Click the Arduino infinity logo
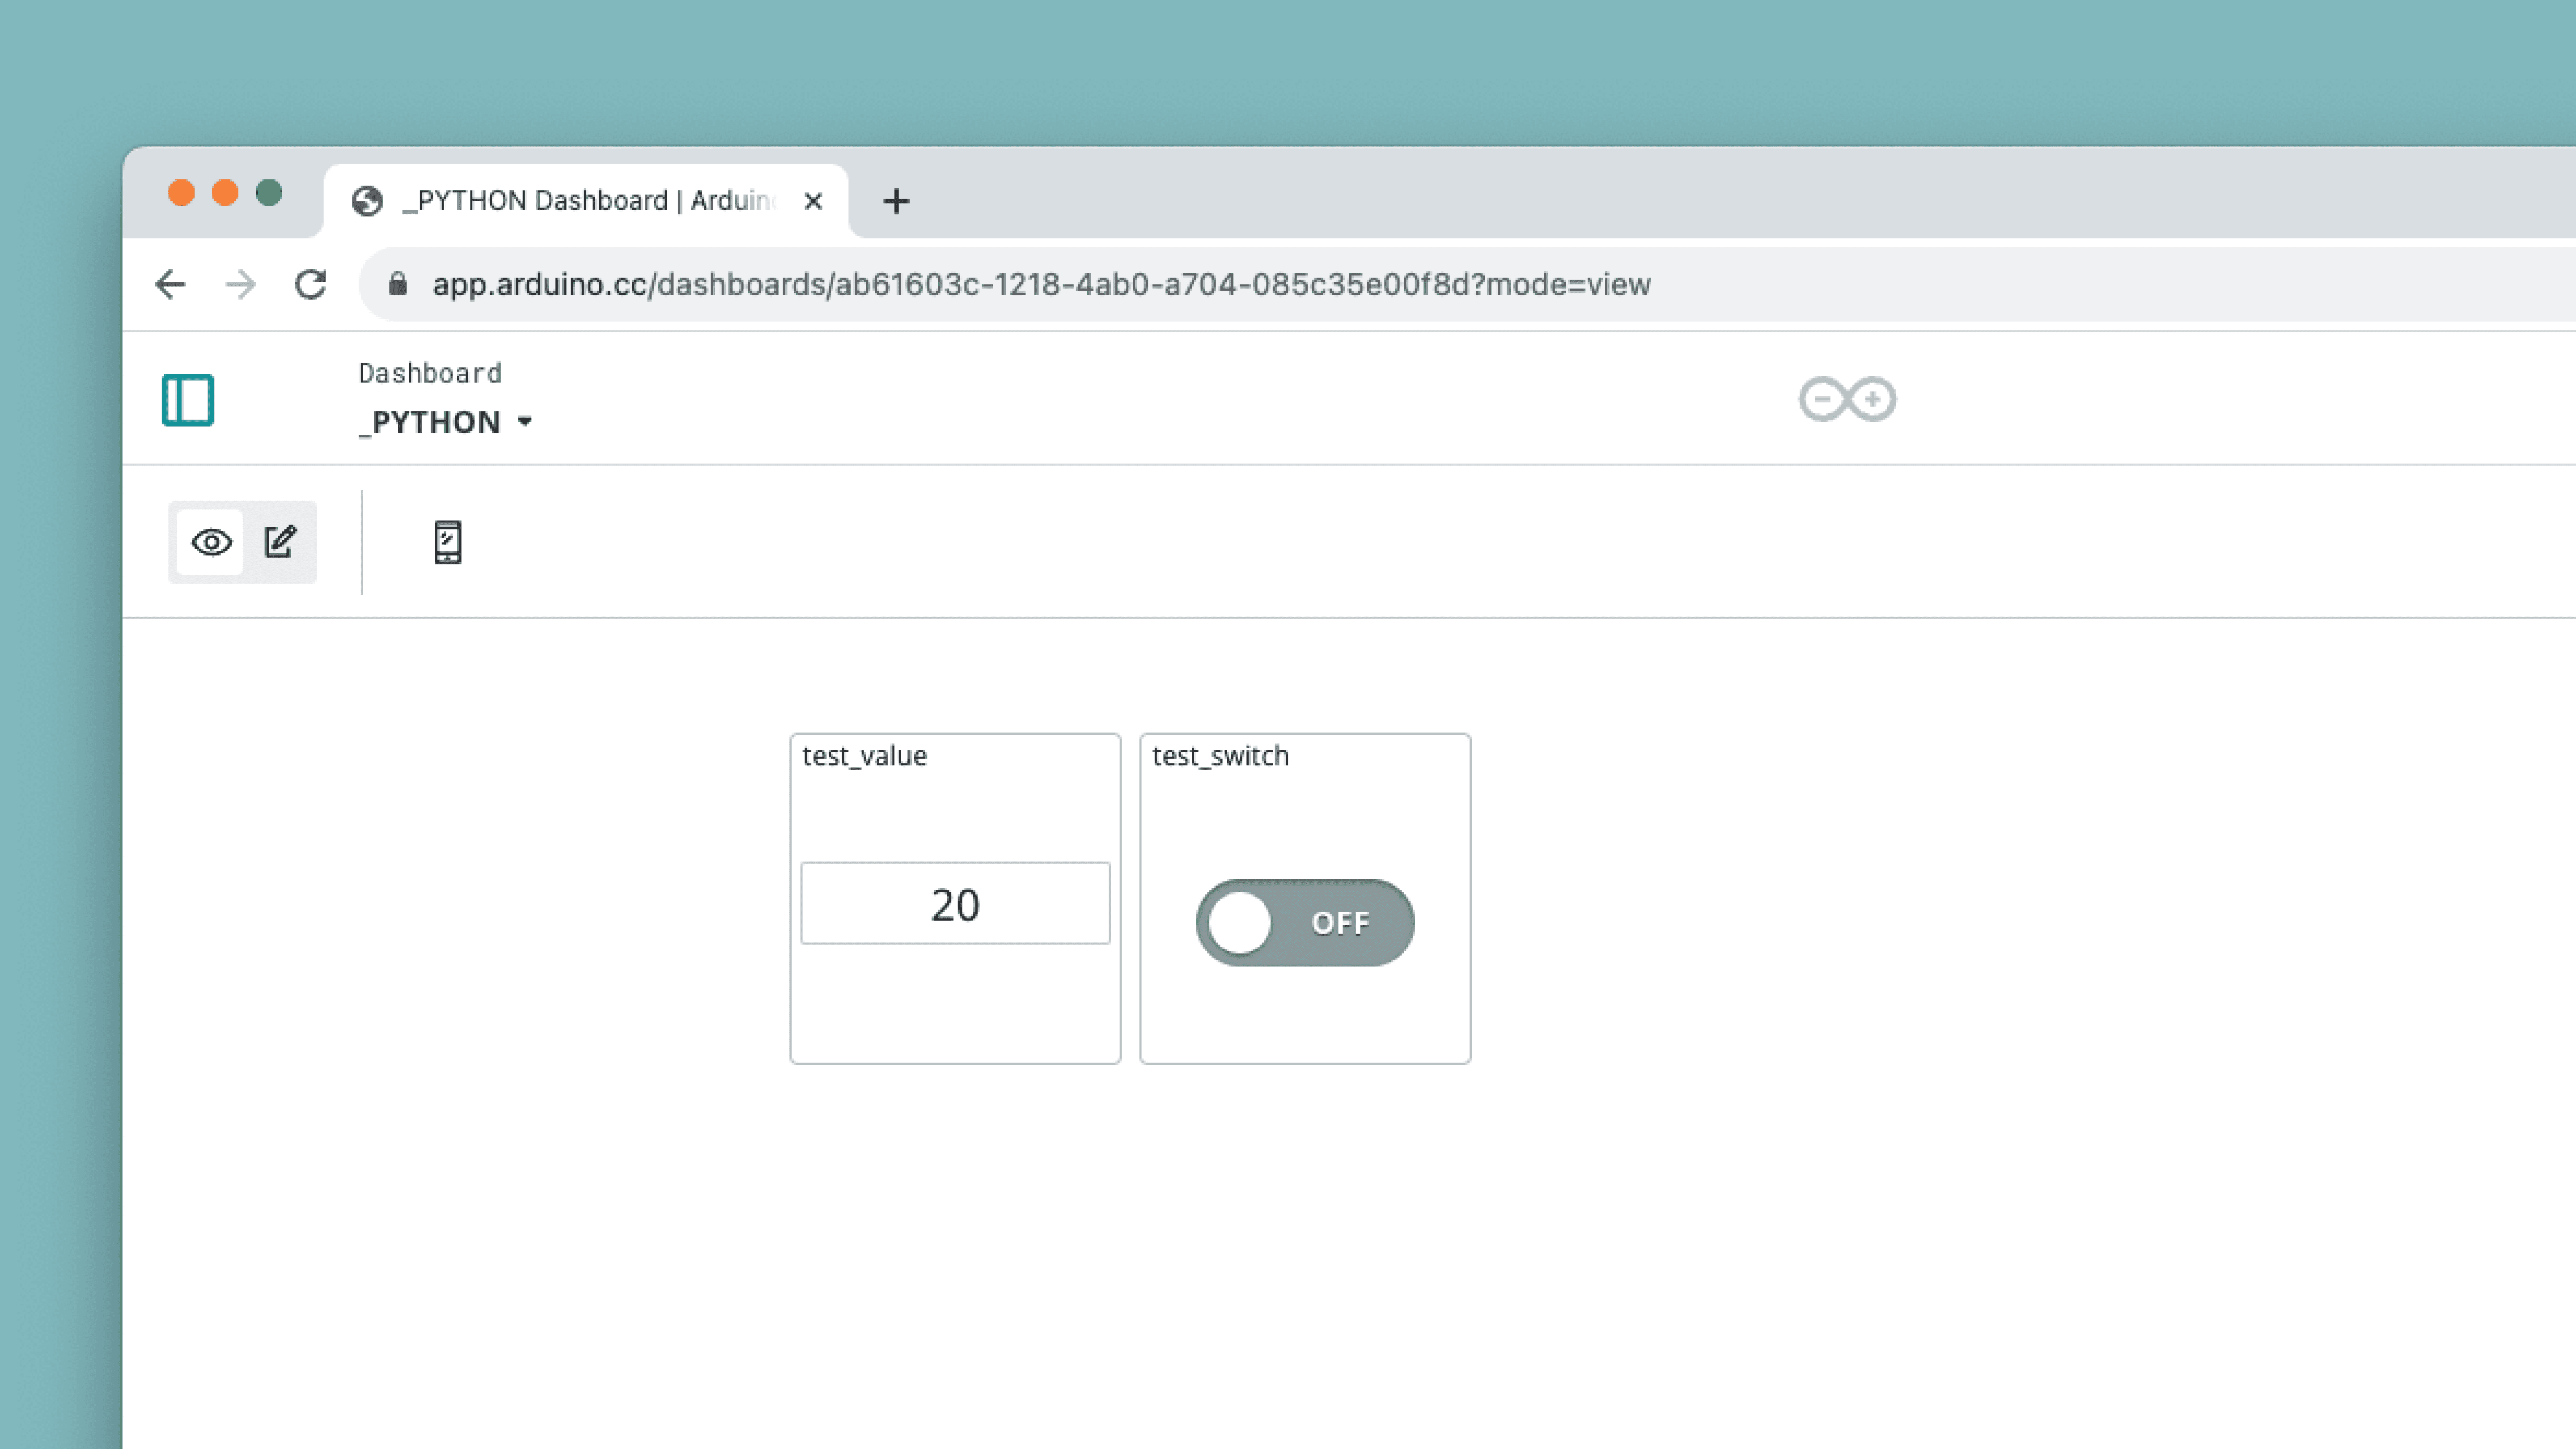Viewport: 2576px width, 1449px height. pos(1846,400)
